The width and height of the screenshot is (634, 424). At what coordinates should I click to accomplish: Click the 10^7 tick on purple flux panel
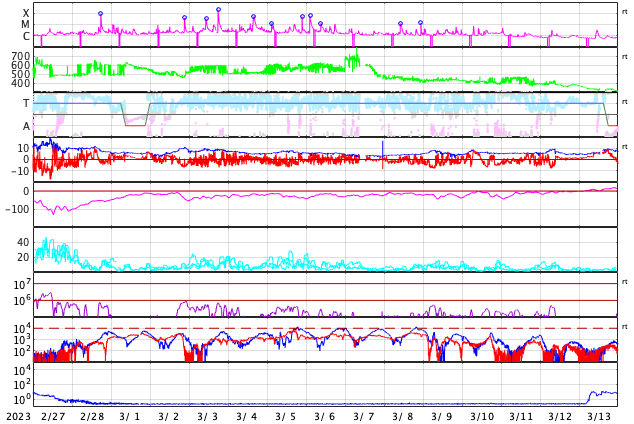[x=22, y=284]
